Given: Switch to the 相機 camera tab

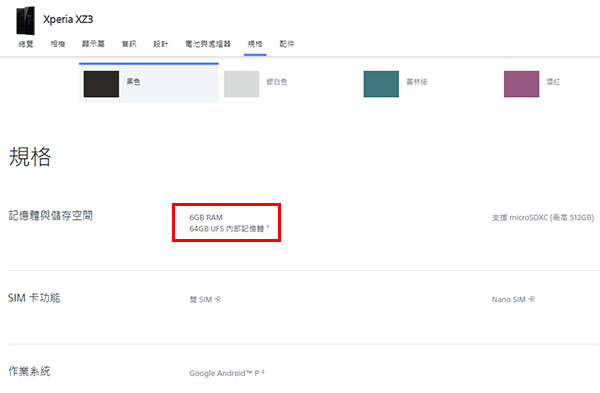Looking at the screenshot, I should (x=58, y=44).
